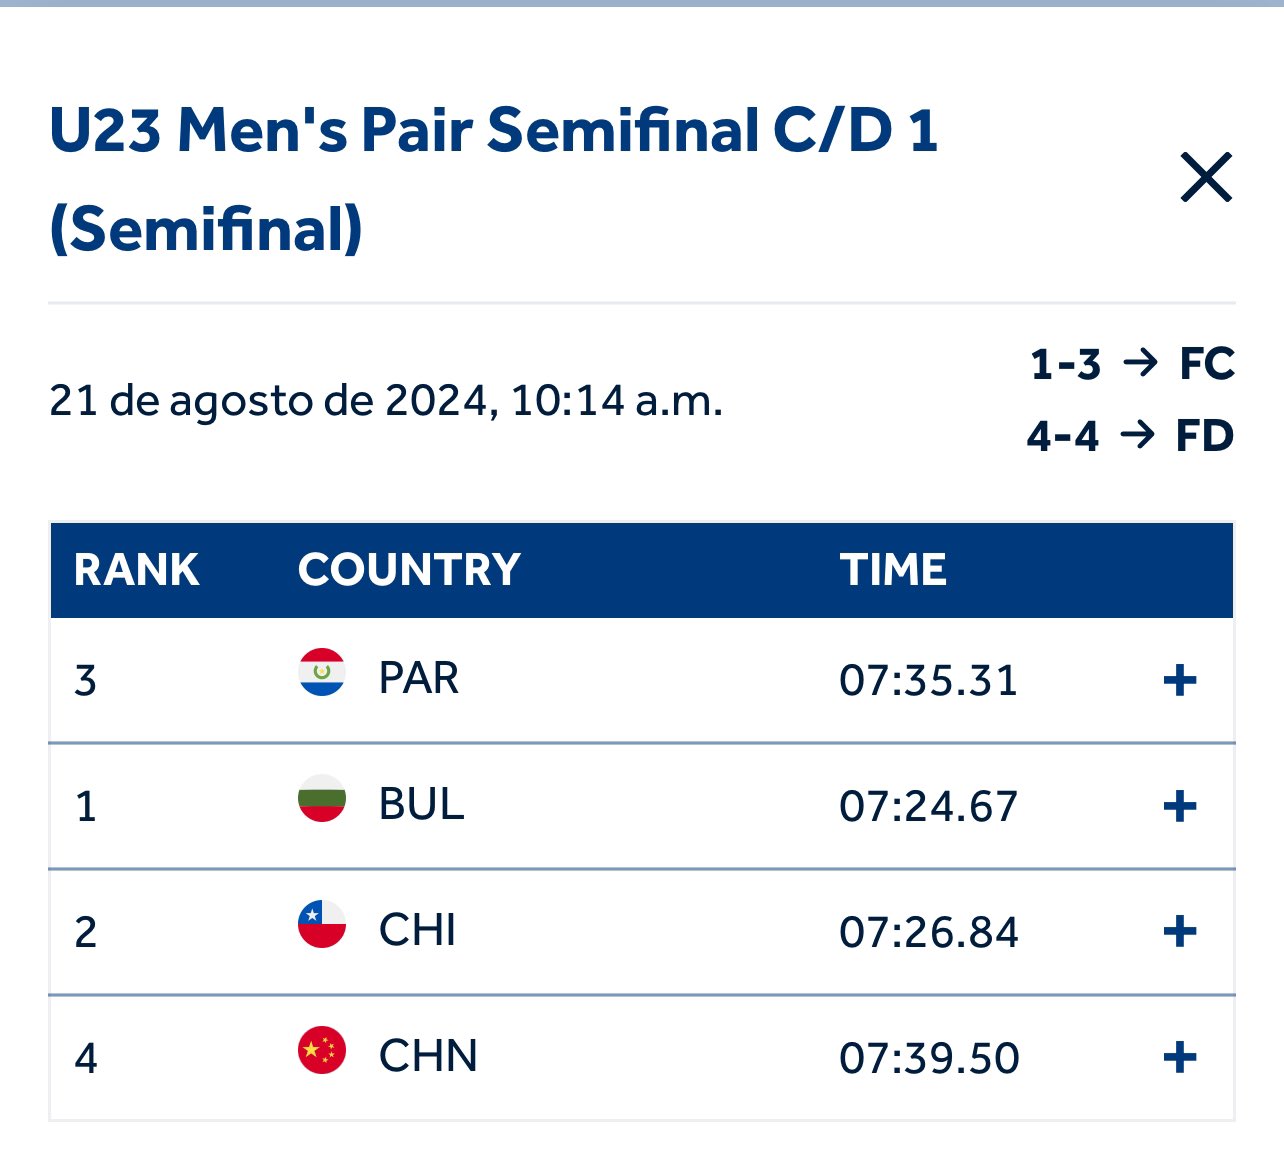Select the CHI country code
The image size is (1284, 1167).
coord(417,931)
